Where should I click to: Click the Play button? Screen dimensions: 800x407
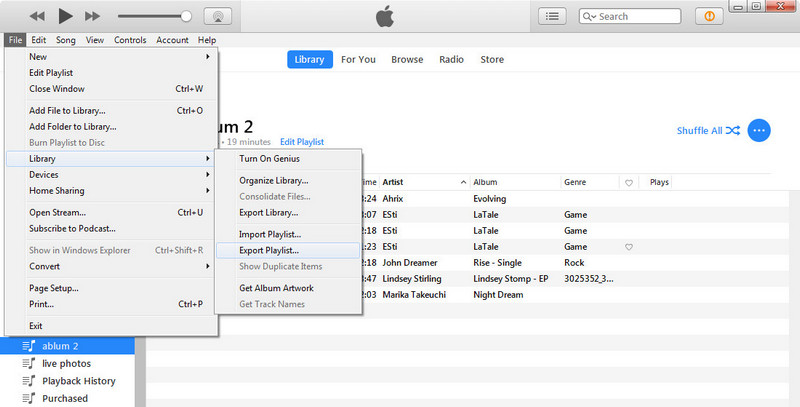[65, 16]
